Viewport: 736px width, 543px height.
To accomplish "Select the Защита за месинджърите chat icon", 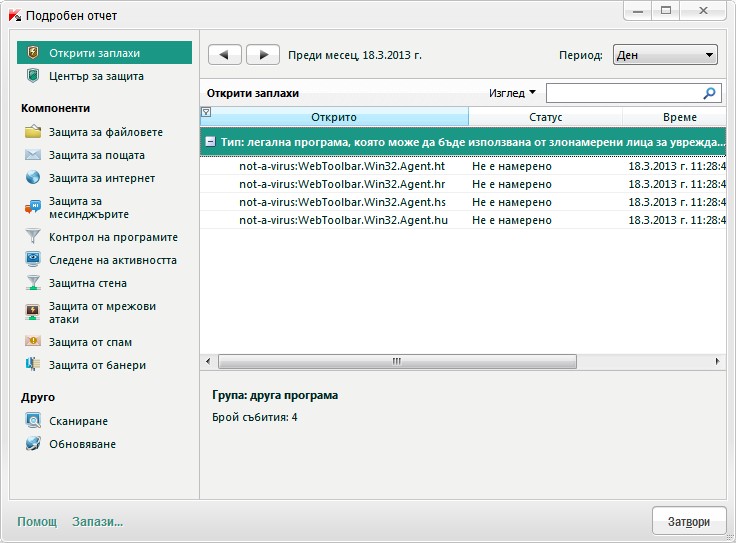I will [x=33, y=207].
